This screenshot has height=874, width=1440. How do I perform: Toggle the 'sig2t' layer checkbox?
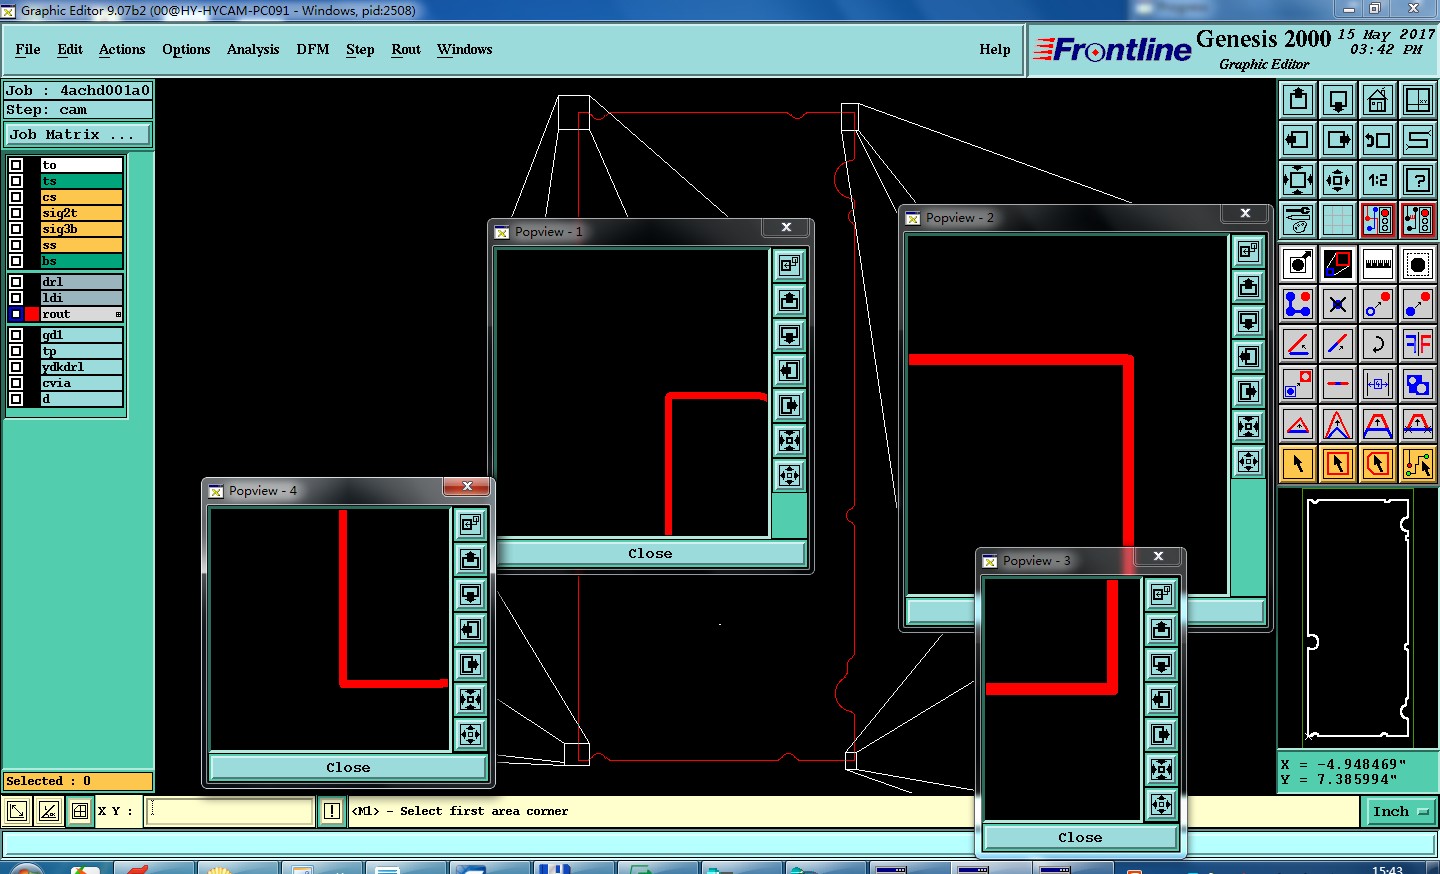click(x=16, y=213)
